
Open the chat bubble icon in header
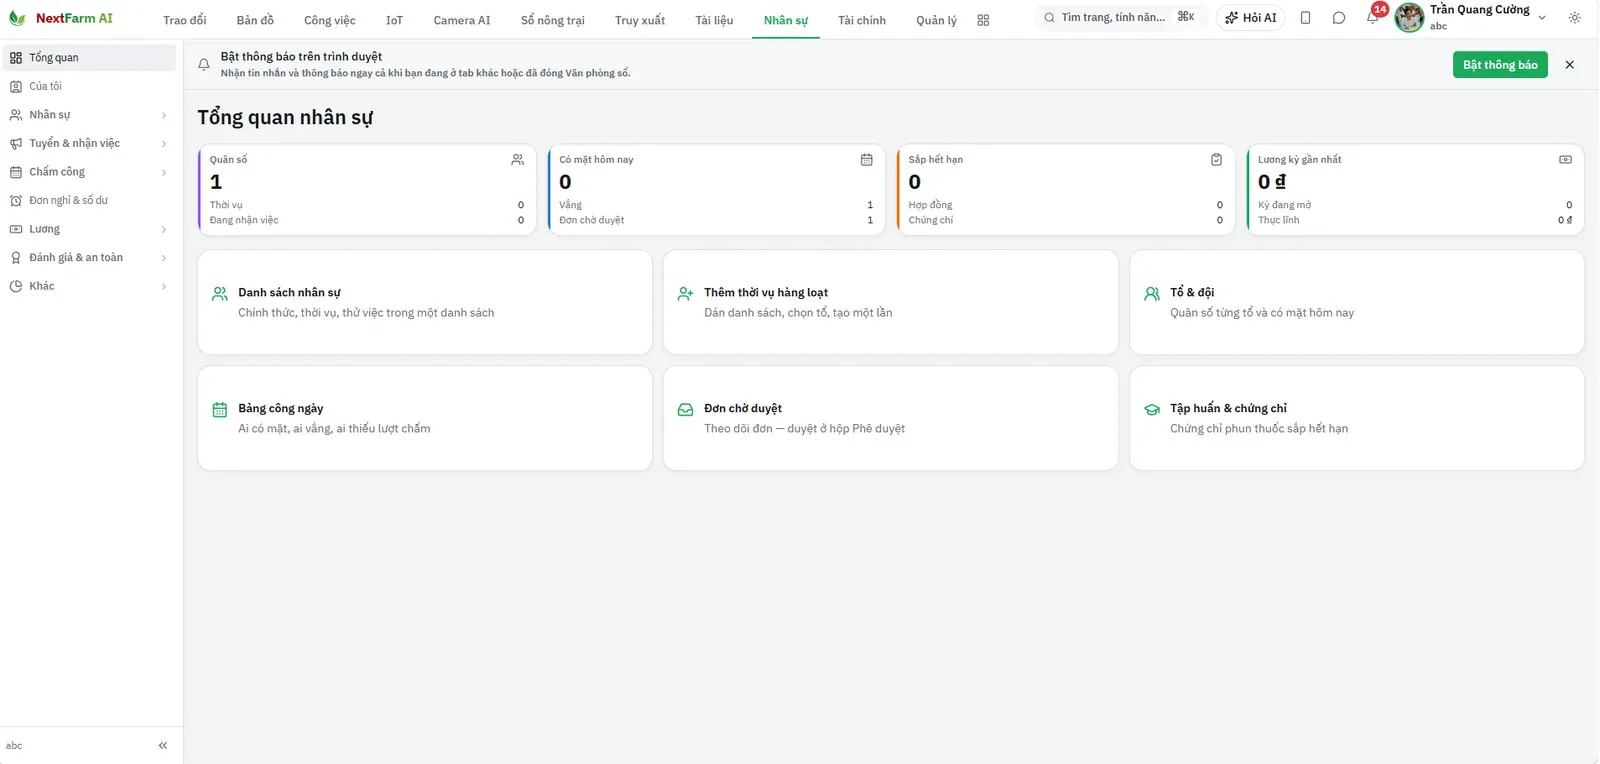1339,18
